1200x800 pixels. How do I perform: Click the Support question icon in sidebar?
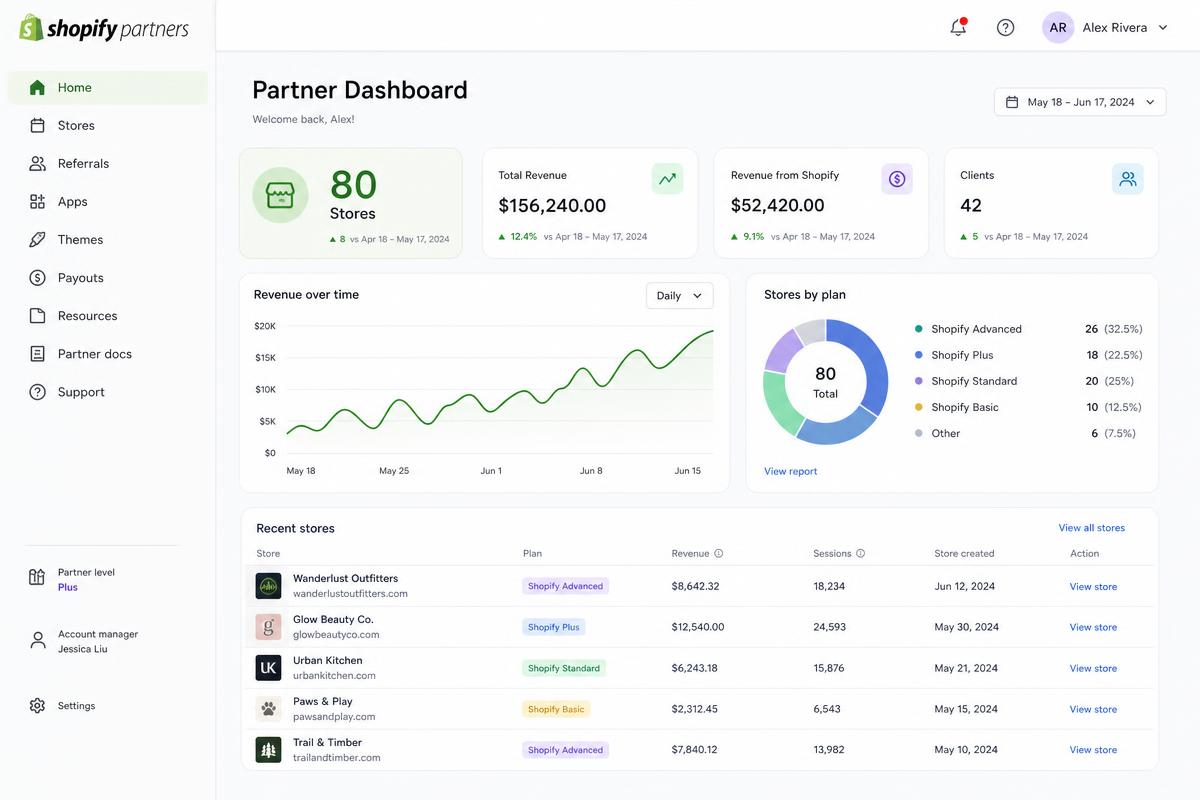click(x=37, y=392)
